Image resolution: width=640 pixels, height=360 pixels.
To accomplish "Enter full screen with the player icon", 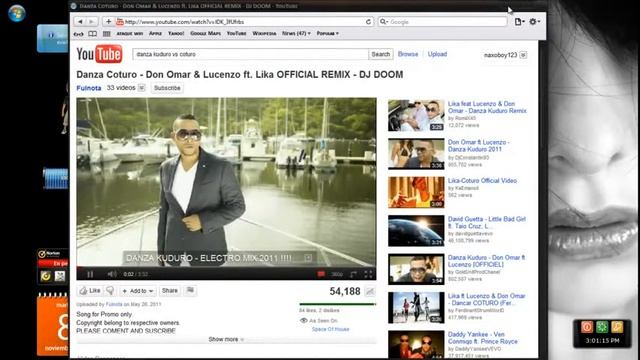I will click(368, 274).
